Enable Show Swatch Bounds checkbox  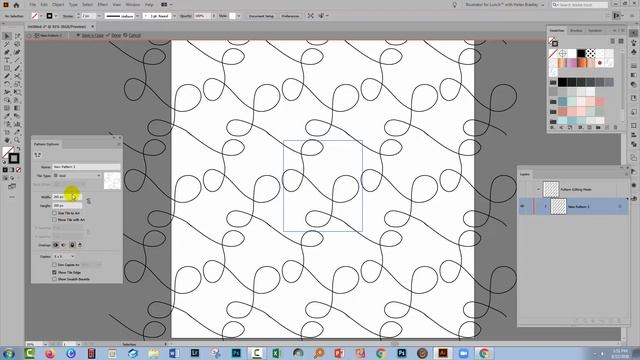[x=54, y=279]
